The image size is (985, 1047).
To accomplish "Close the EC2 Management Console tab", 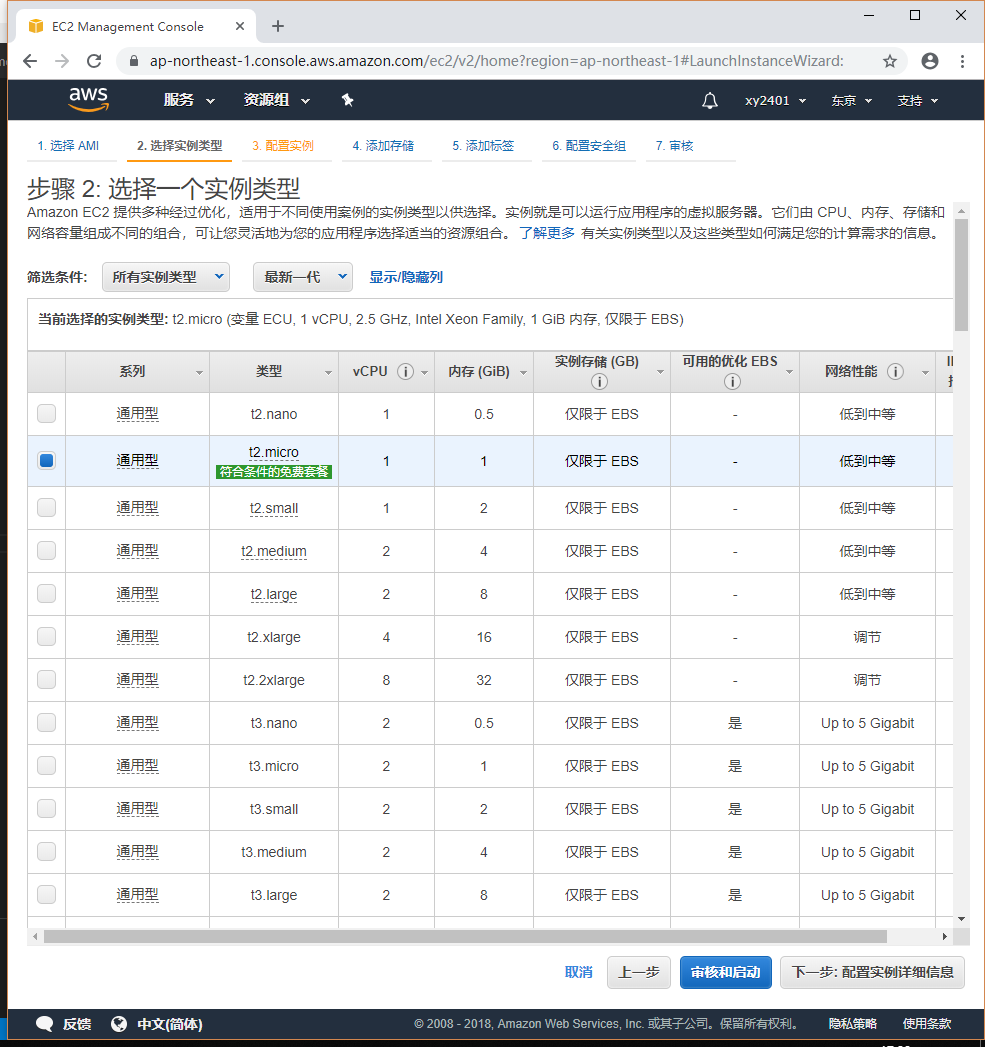I will pos(240,26).
